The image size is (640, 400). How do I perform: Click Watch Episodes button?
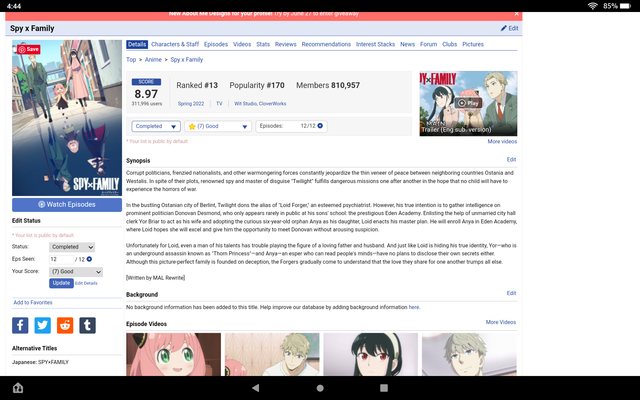pos(67,204)
